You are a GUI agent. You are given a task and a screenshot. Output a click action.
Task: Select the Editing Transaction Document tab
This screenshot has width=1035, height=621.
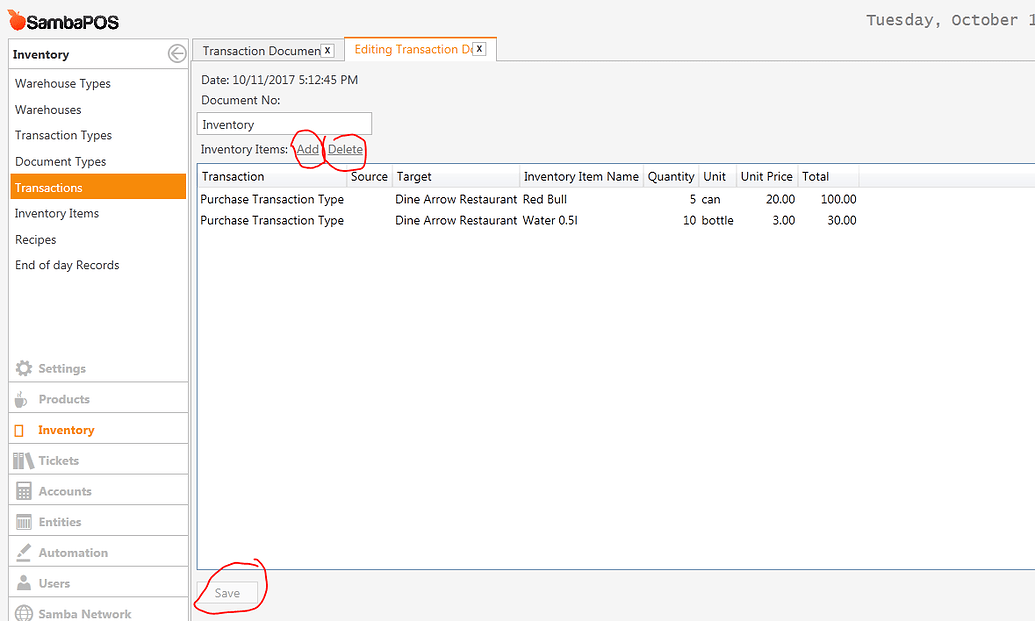tap(410, 48)
